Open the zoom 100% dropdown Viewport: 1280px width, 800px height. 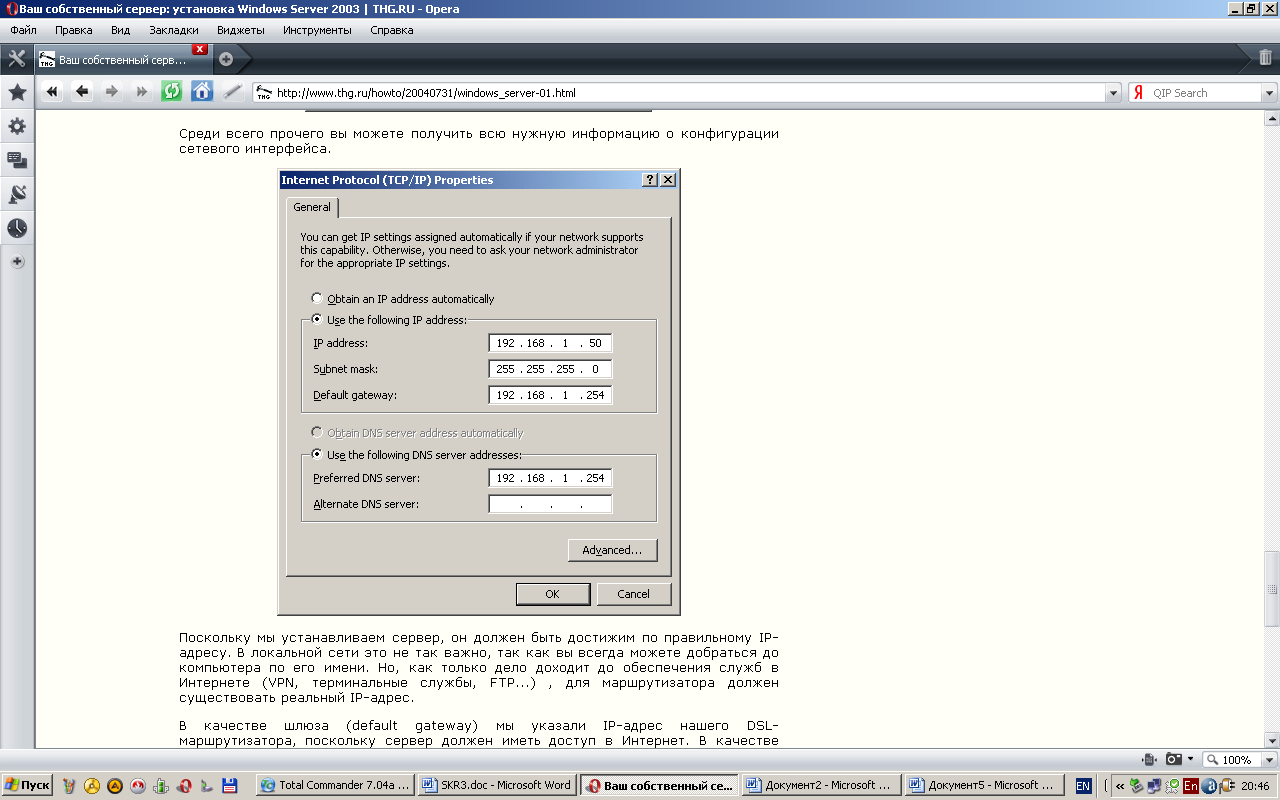point(1238,760)
